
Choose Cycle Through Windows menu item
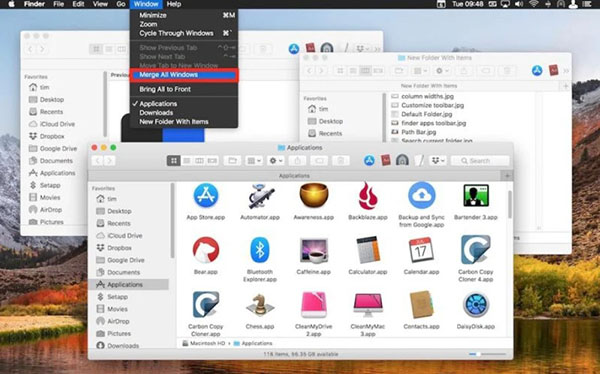[x=184, y=33]
